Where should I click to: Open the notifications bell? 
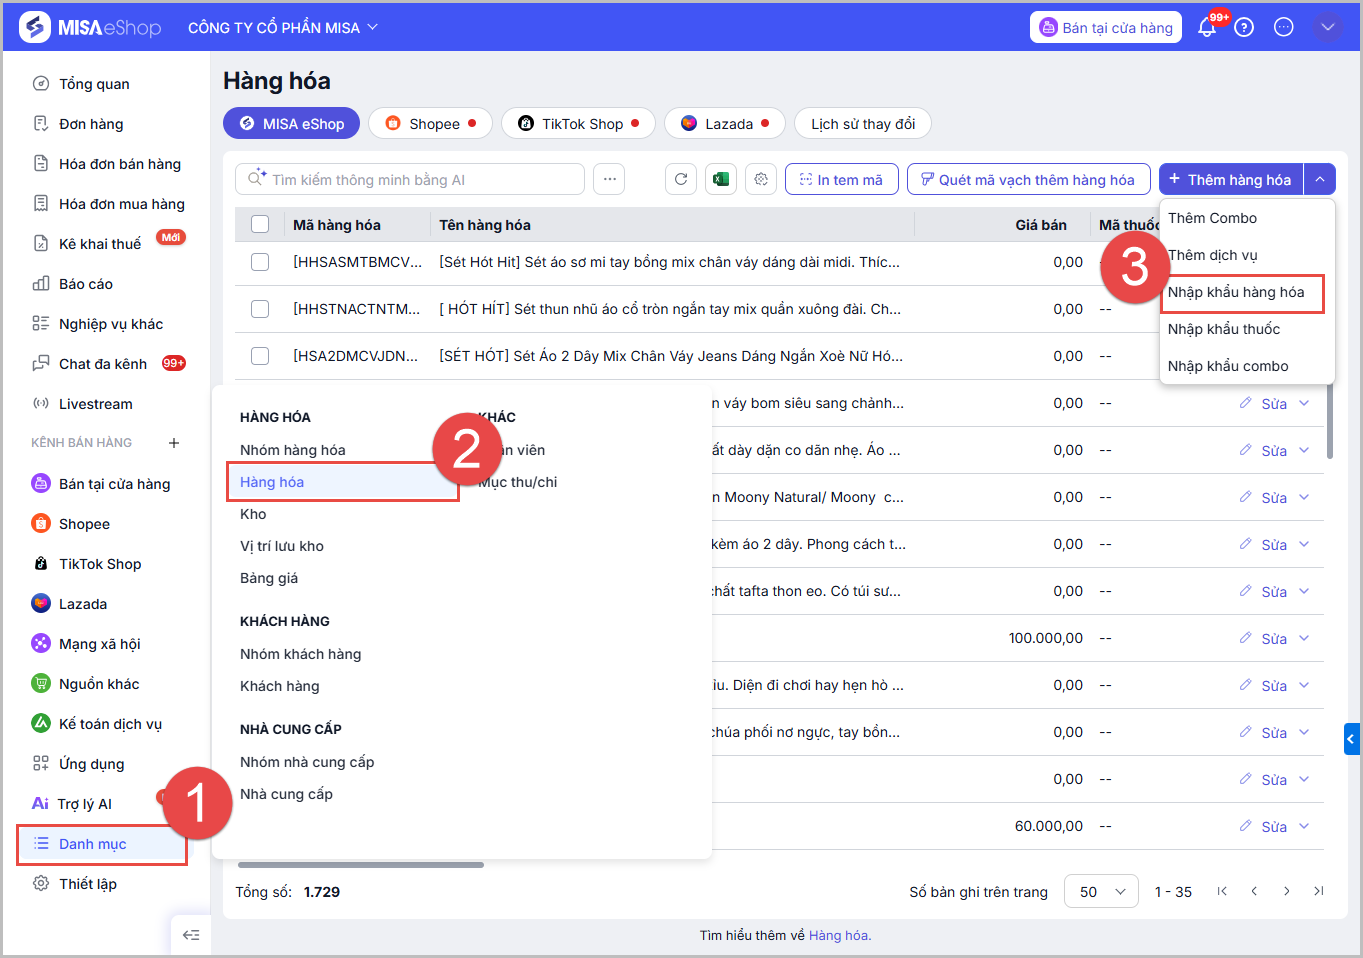click(x=1207, y=27)
